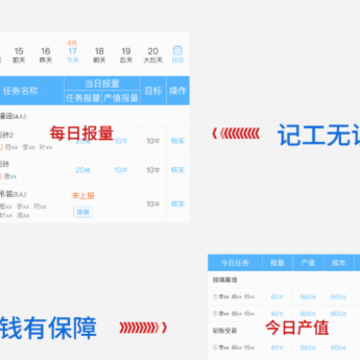Click the 800元 成本 value
This screenshot has width=360, height=360.
click(338, 314)
